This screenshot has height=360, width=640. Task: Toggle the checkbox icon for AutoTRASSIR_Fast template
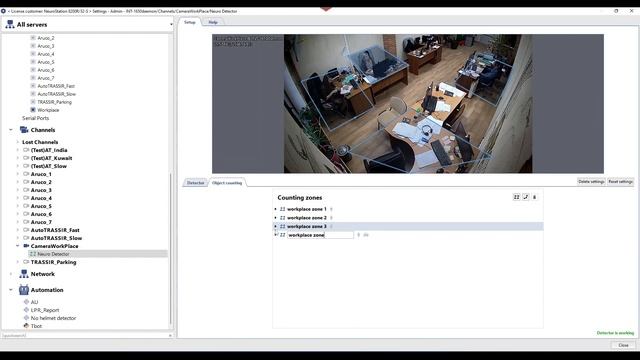point(33,86)
